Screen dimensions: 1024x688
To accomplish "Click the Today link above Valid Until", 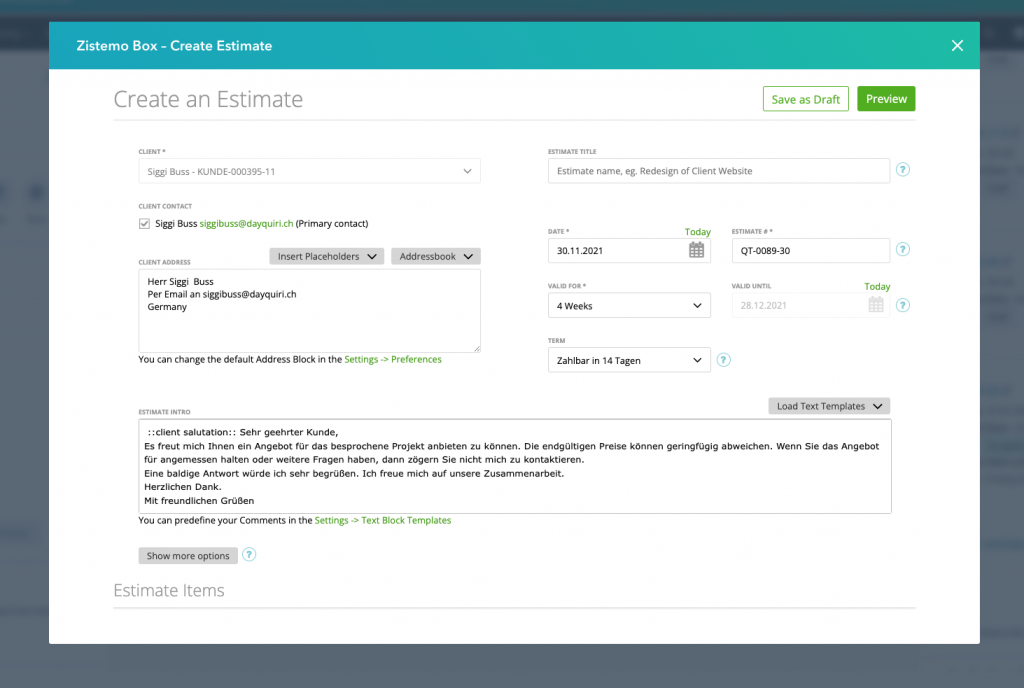I will 877,287.
